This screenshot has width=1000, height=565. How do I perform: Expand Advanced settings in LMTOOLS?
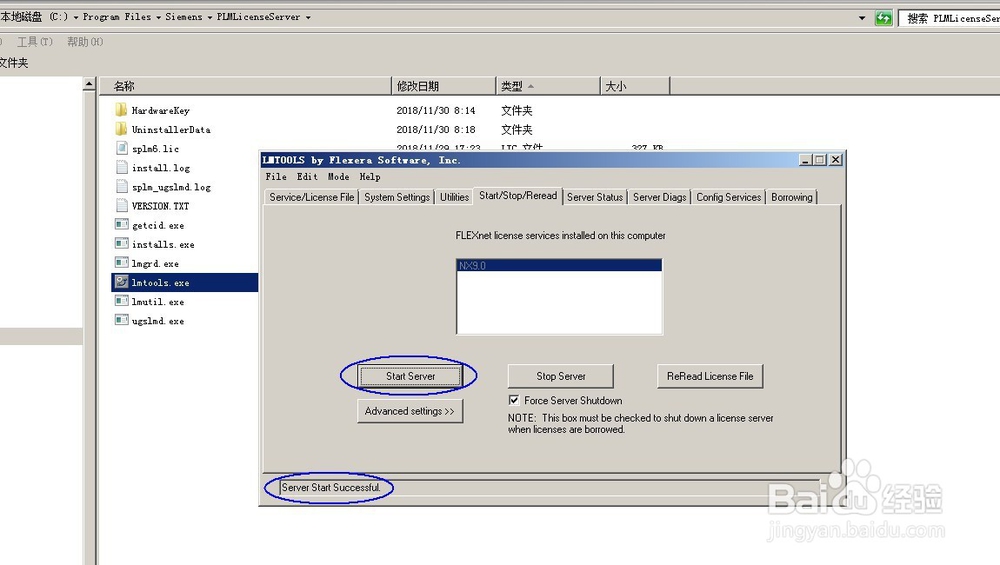coord(410,411)
